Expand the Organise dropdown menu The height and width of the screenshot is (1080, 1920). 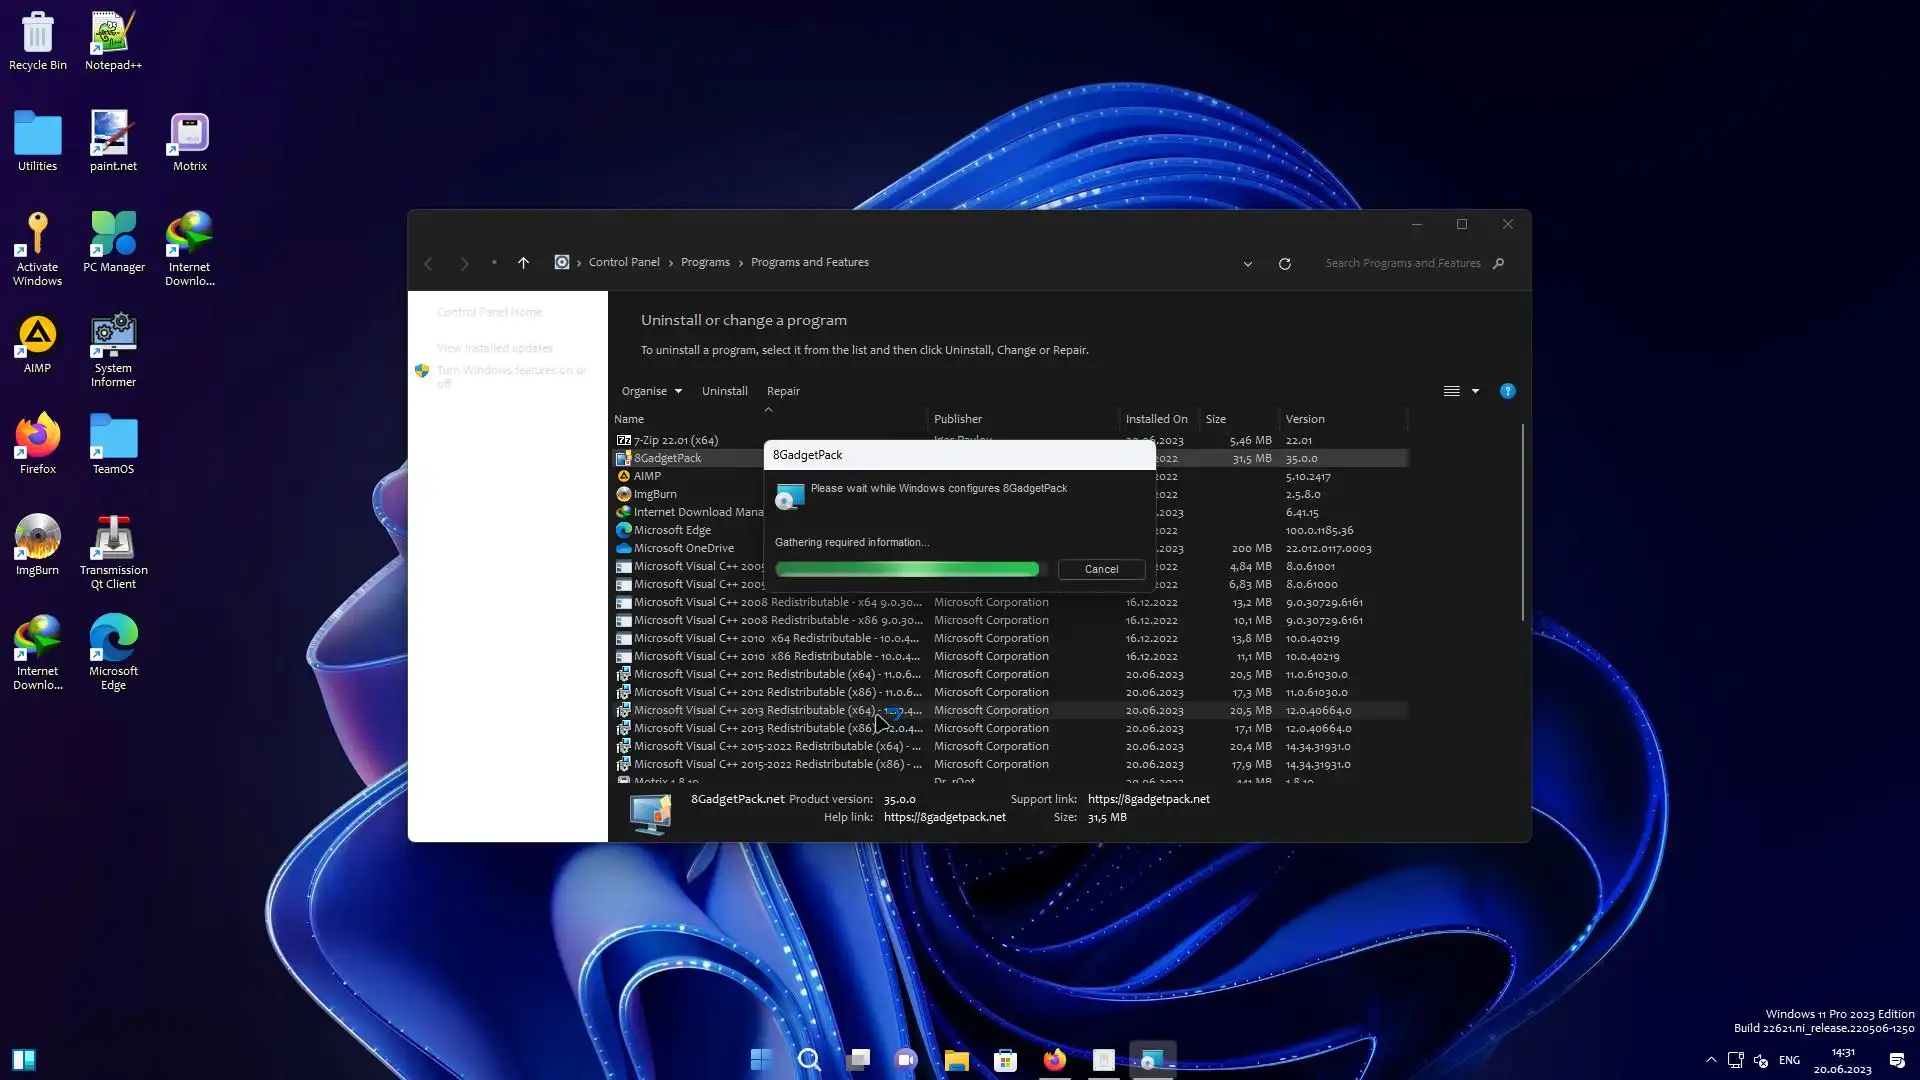click(x=651, y=391)
